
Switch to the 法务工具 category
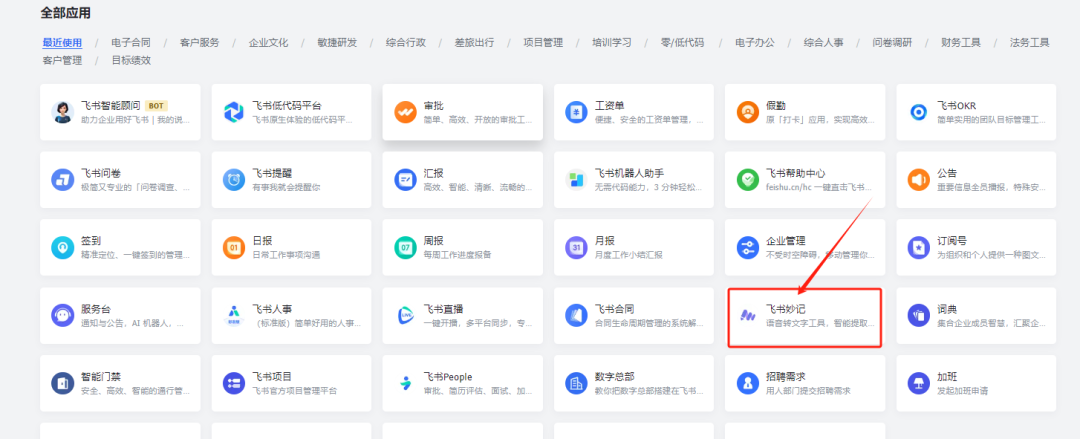pyautogui.click(x=1030, y=42)
